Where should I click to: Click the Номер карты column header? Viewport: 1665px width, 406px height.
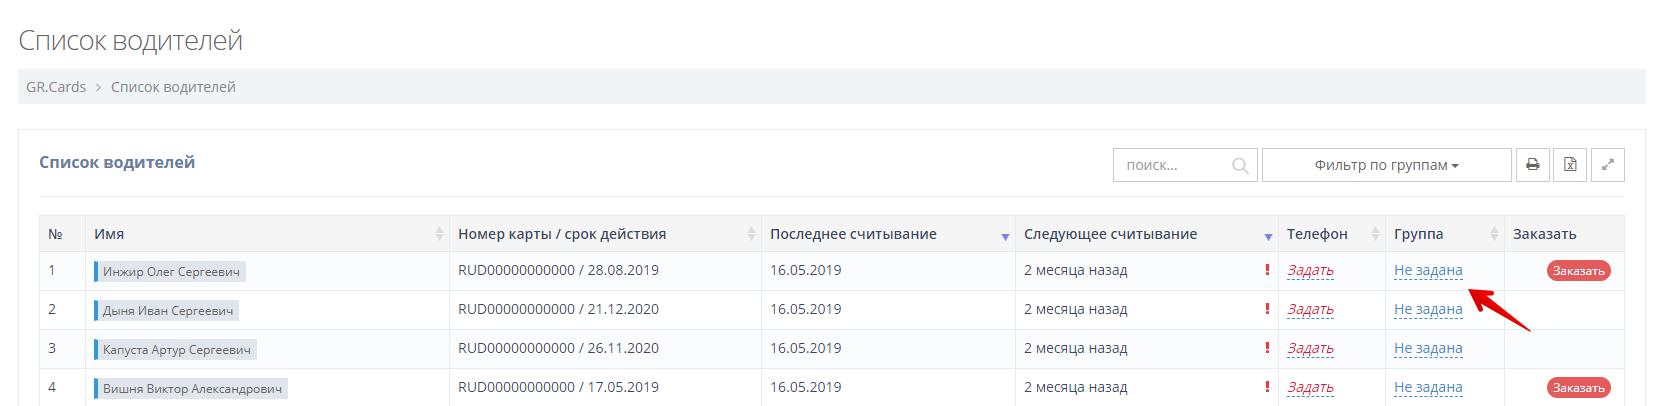[x=562, y=234]
